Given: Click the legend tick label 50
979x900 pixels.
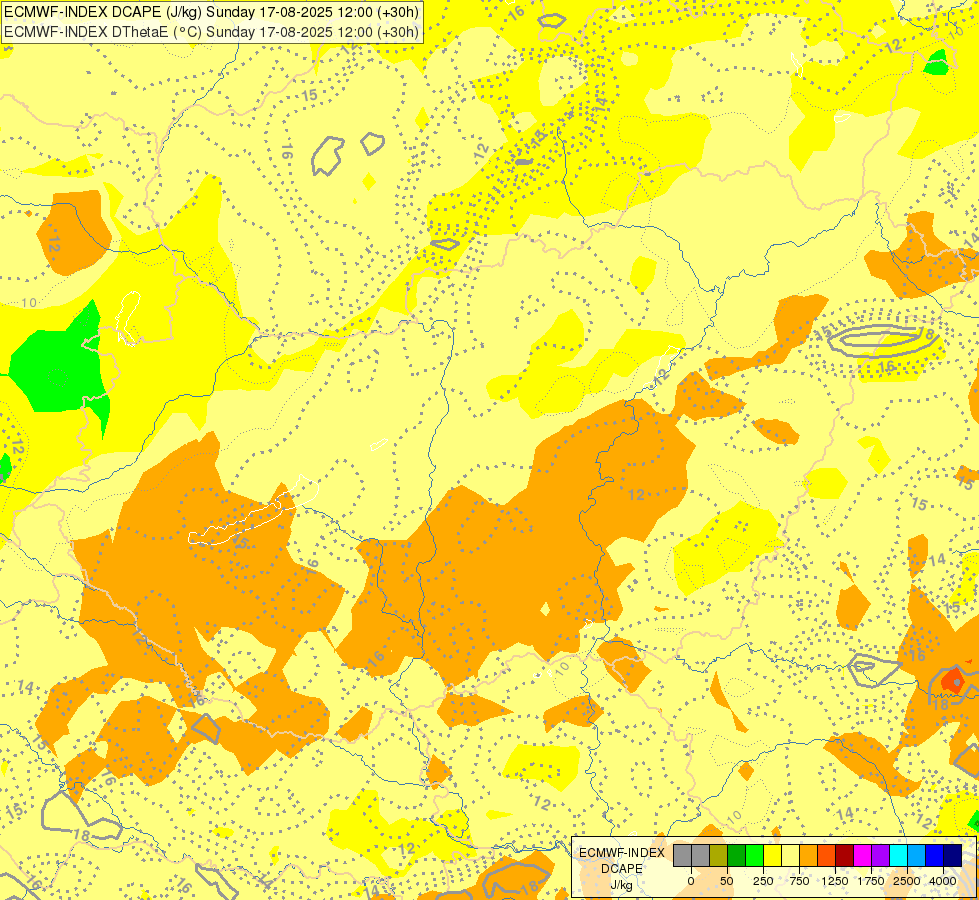Looking at the screenshot, I should 727,881.
